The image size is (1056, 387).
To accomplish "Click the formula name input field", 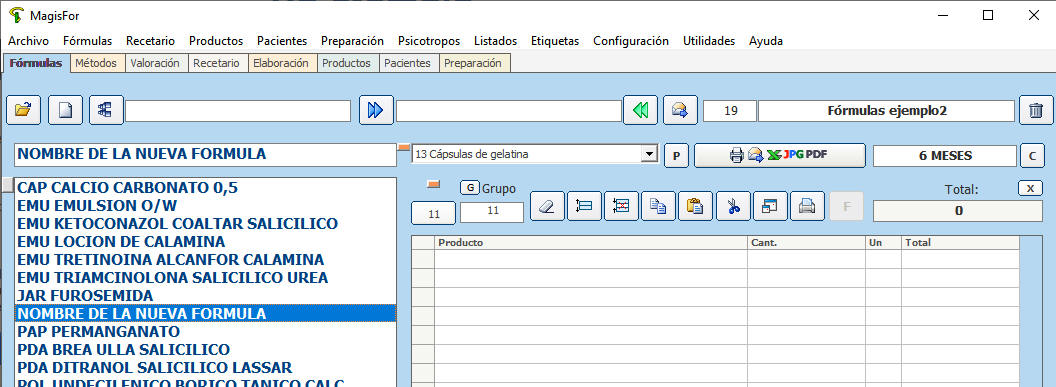I will tap(205, 154).
